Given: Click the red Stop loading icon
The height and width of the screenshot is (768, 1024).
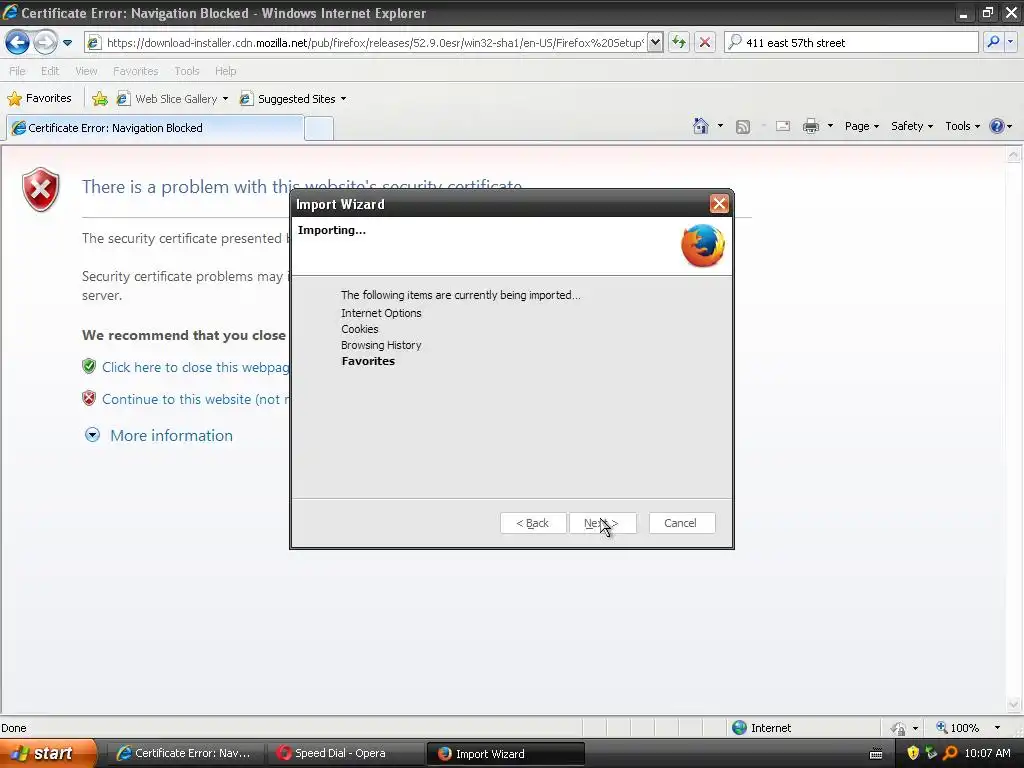Looking at the screenshot, I should (x=705, y=43).
